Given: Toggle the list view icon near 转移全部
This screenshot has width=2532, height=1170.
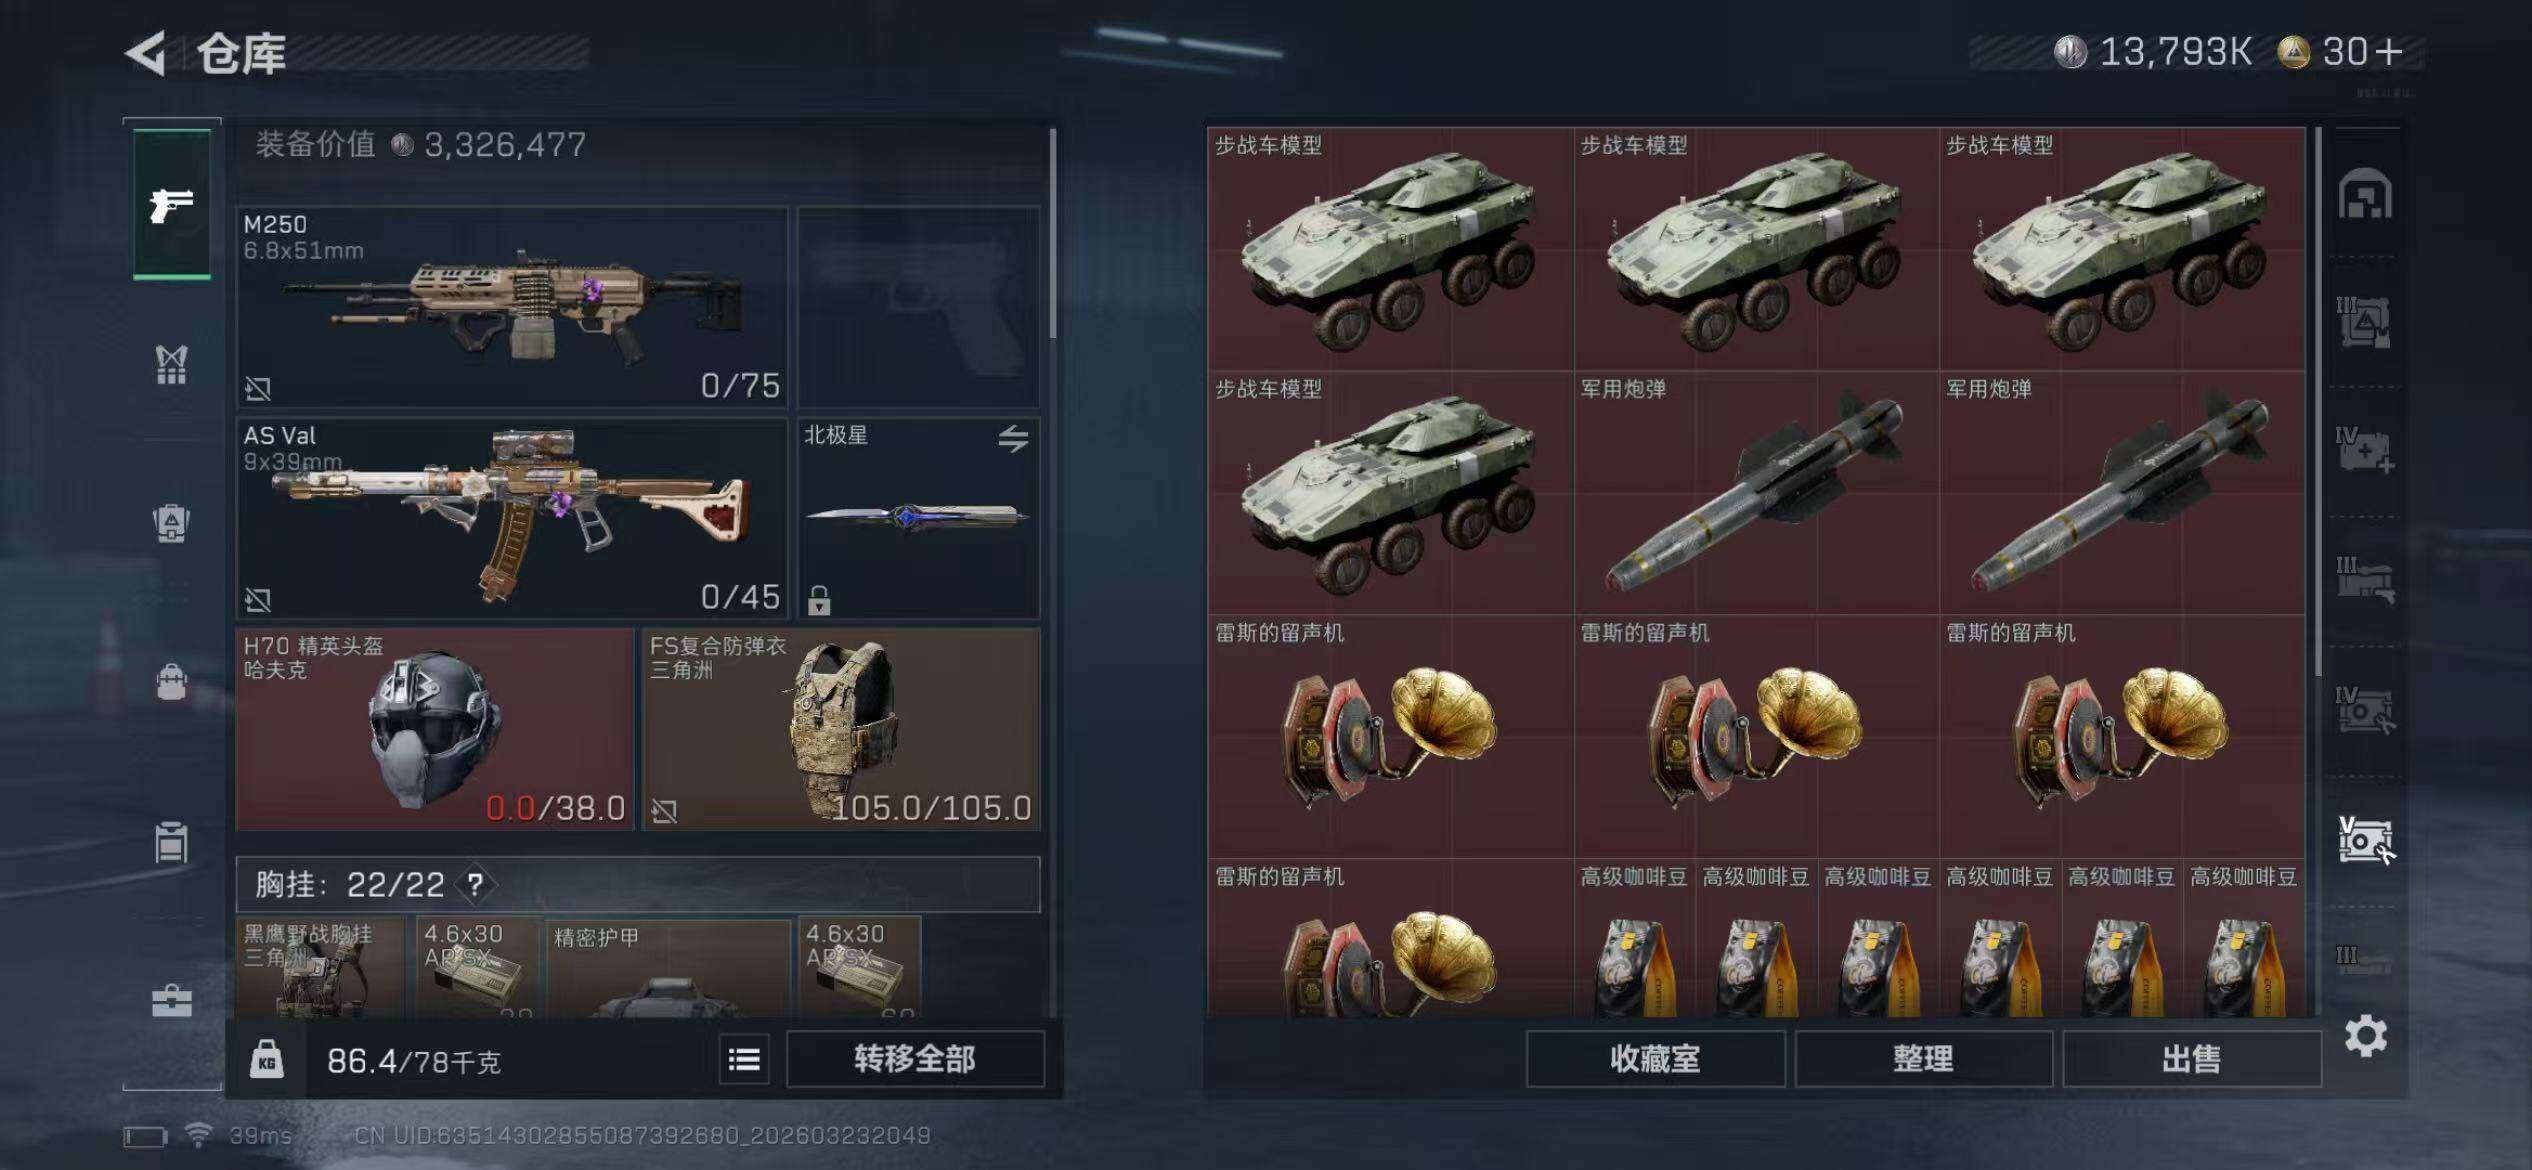Looking at the screenshot, I should pos(744,1059).
